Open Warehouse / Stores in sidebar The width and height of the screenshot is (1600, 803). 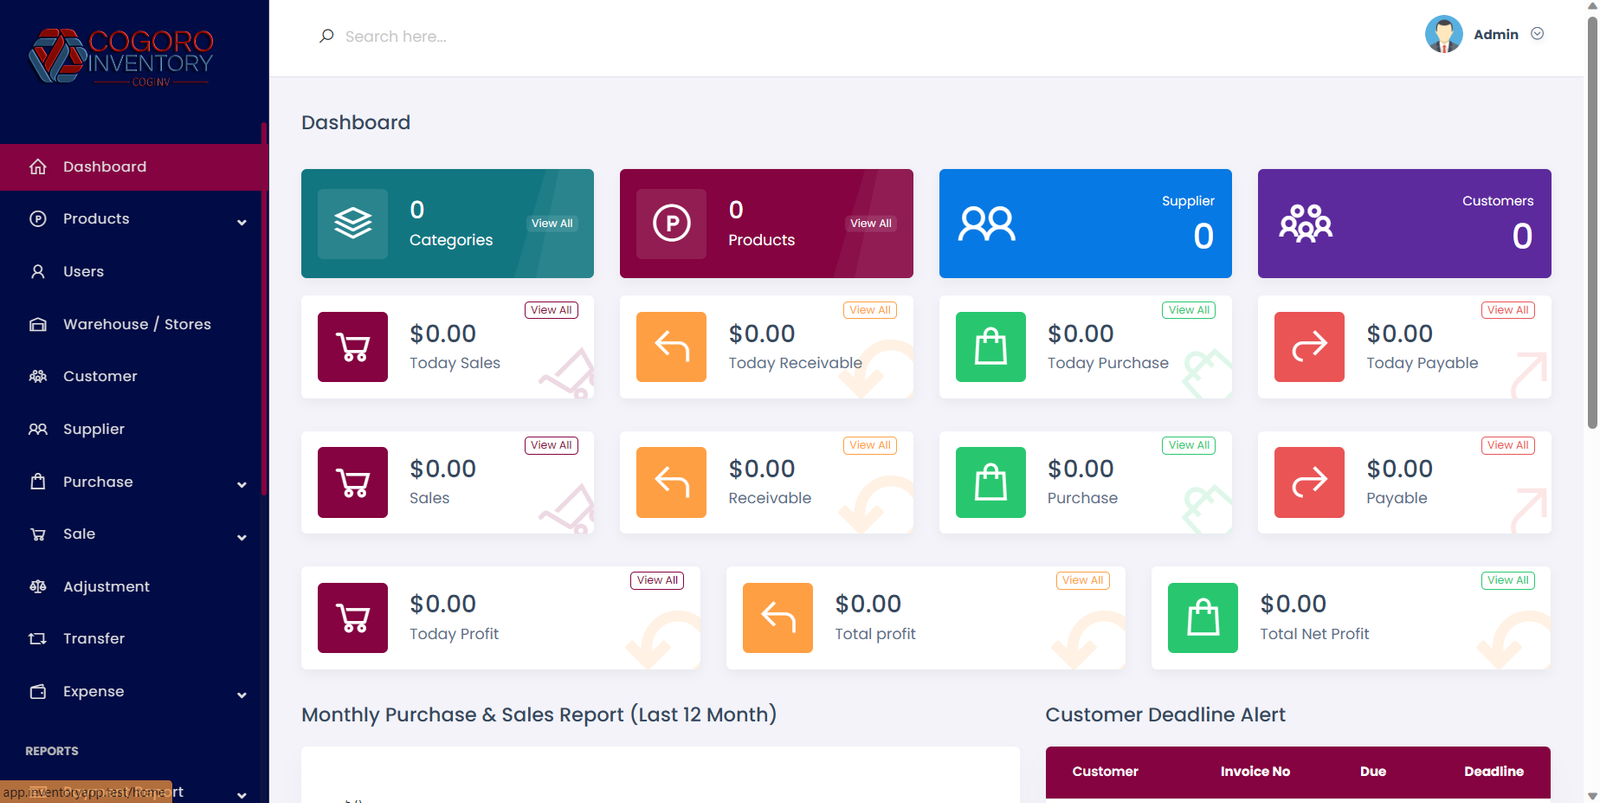(x=136, y=324)
